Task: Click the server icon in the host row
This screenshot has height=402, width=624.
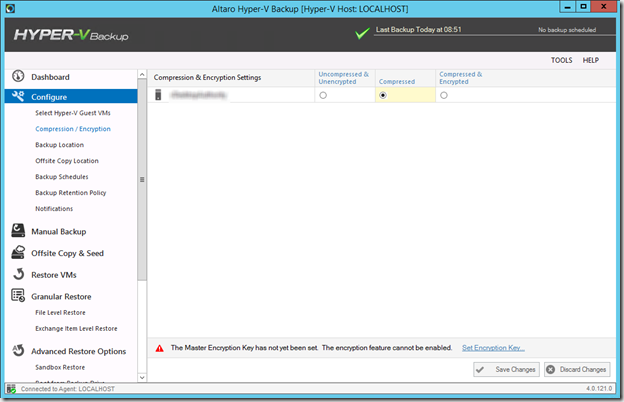Action: pos(158,95)
